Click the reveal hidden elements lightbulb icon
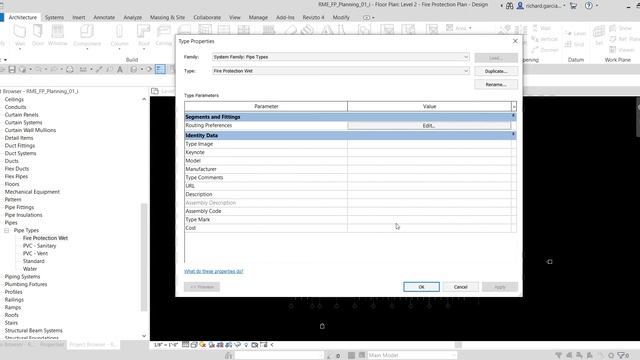This screenshot has height=360, width=640. click(246, 345)
